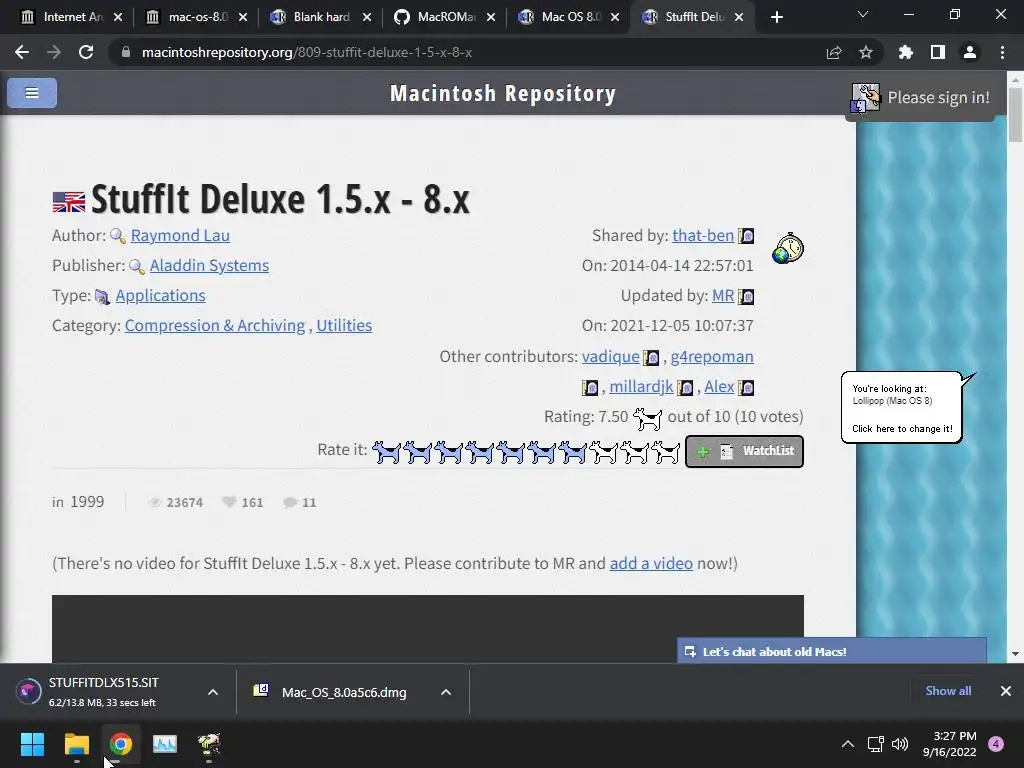Open g4repoman contributor link
Image resolution: width=1024 pixels, height=768 pixels.
712,357
